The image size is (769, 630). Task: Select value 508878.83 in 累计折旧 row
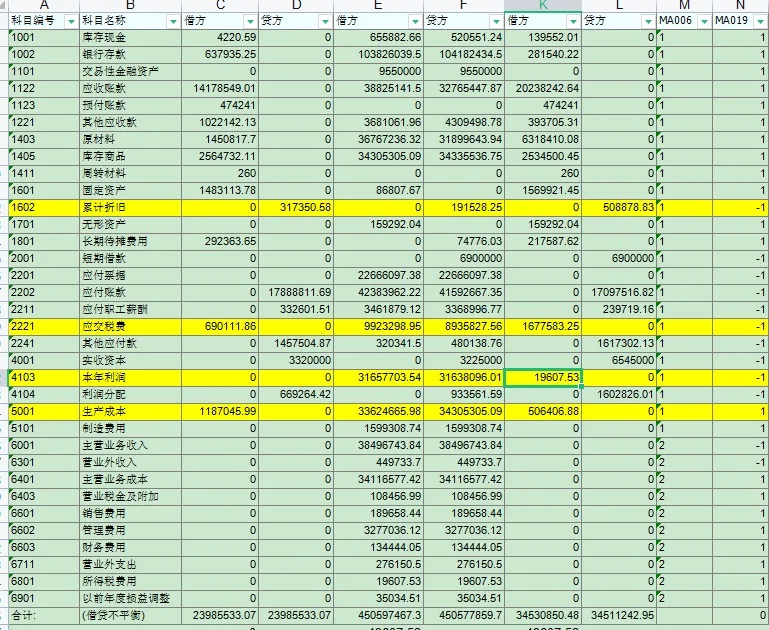(619, 207)
